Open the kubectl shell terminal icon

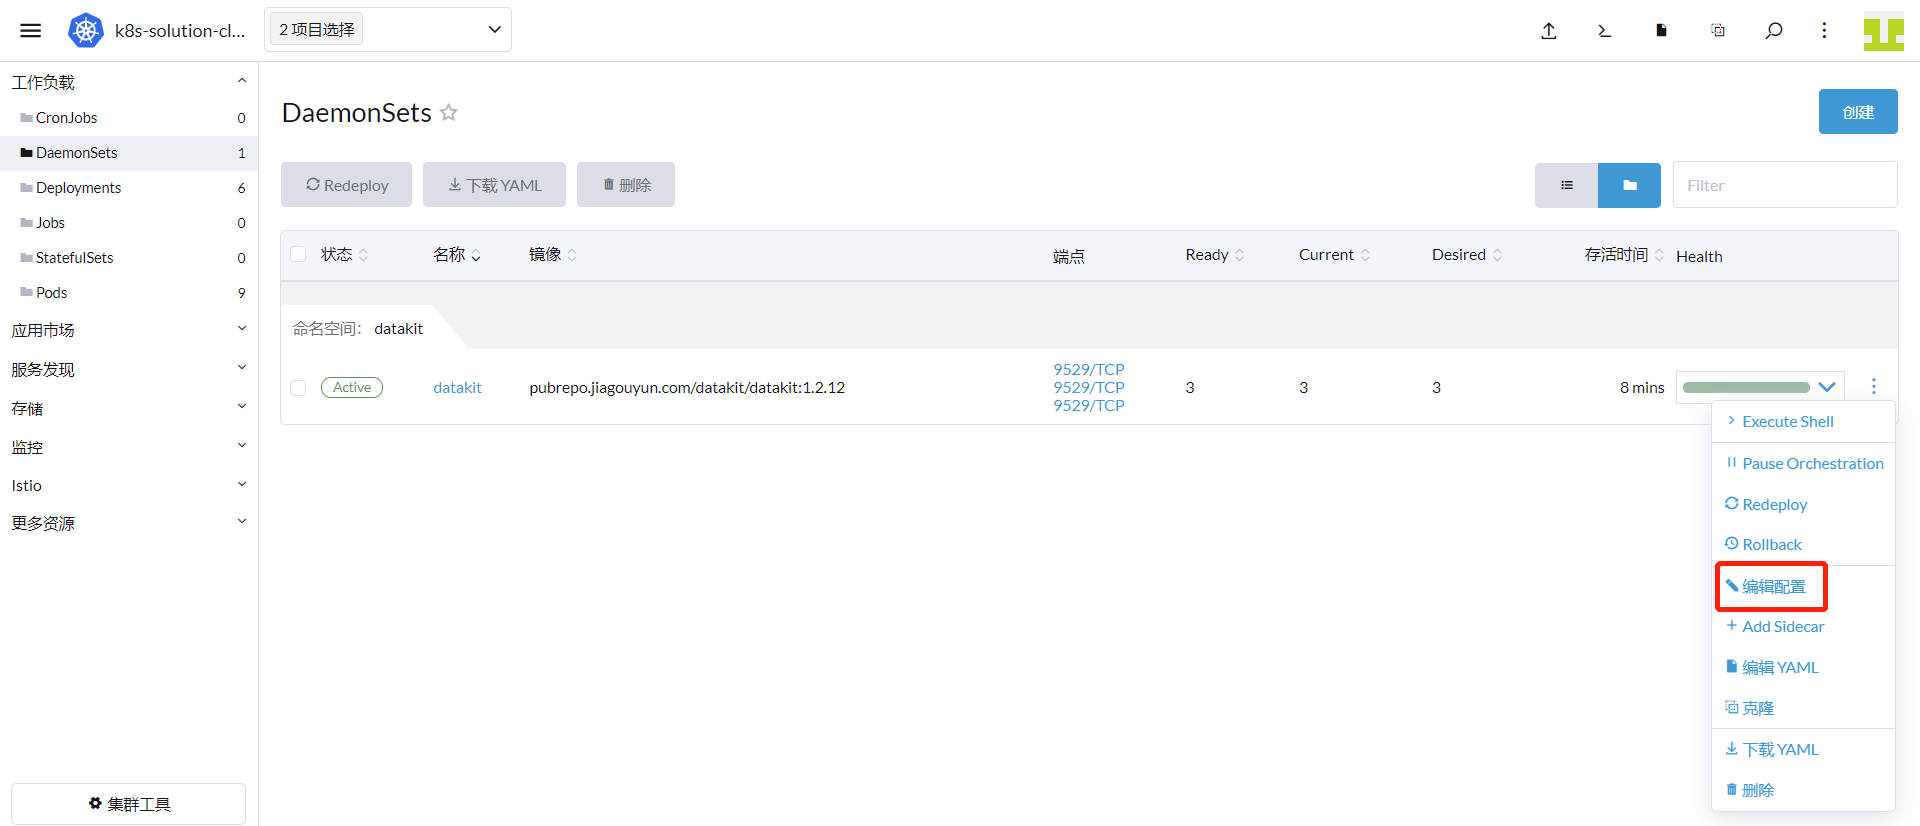point(1605,31)
